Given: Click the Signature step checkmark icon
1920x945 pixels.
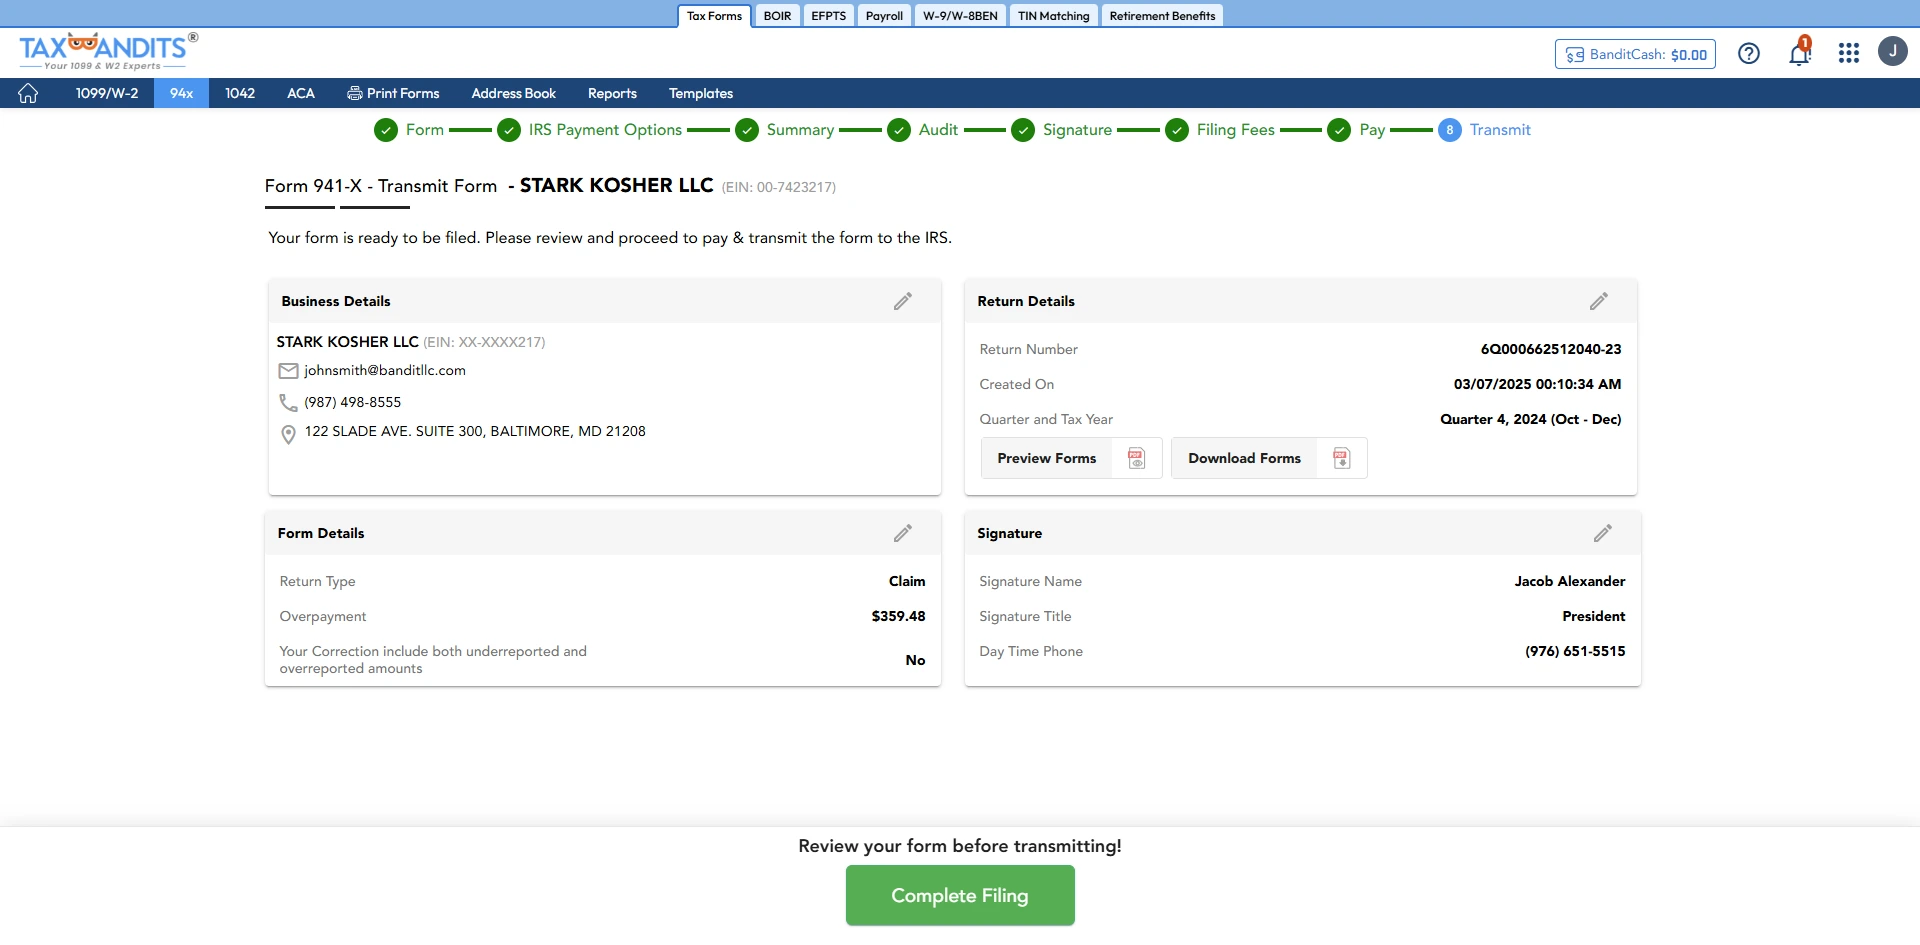Looking at the screenshot, I should pos(1023,130).
